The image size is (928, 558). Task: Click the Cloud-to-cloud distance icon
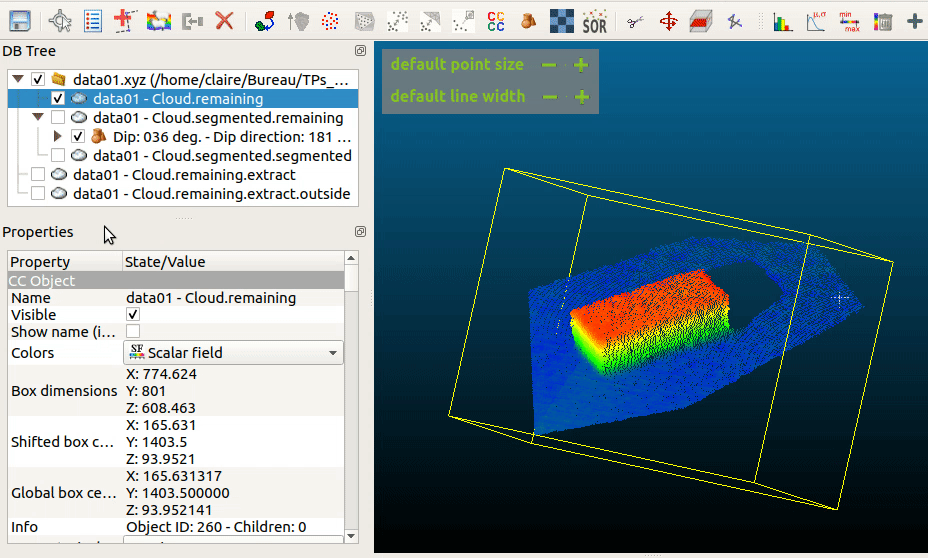coord(397,22)
